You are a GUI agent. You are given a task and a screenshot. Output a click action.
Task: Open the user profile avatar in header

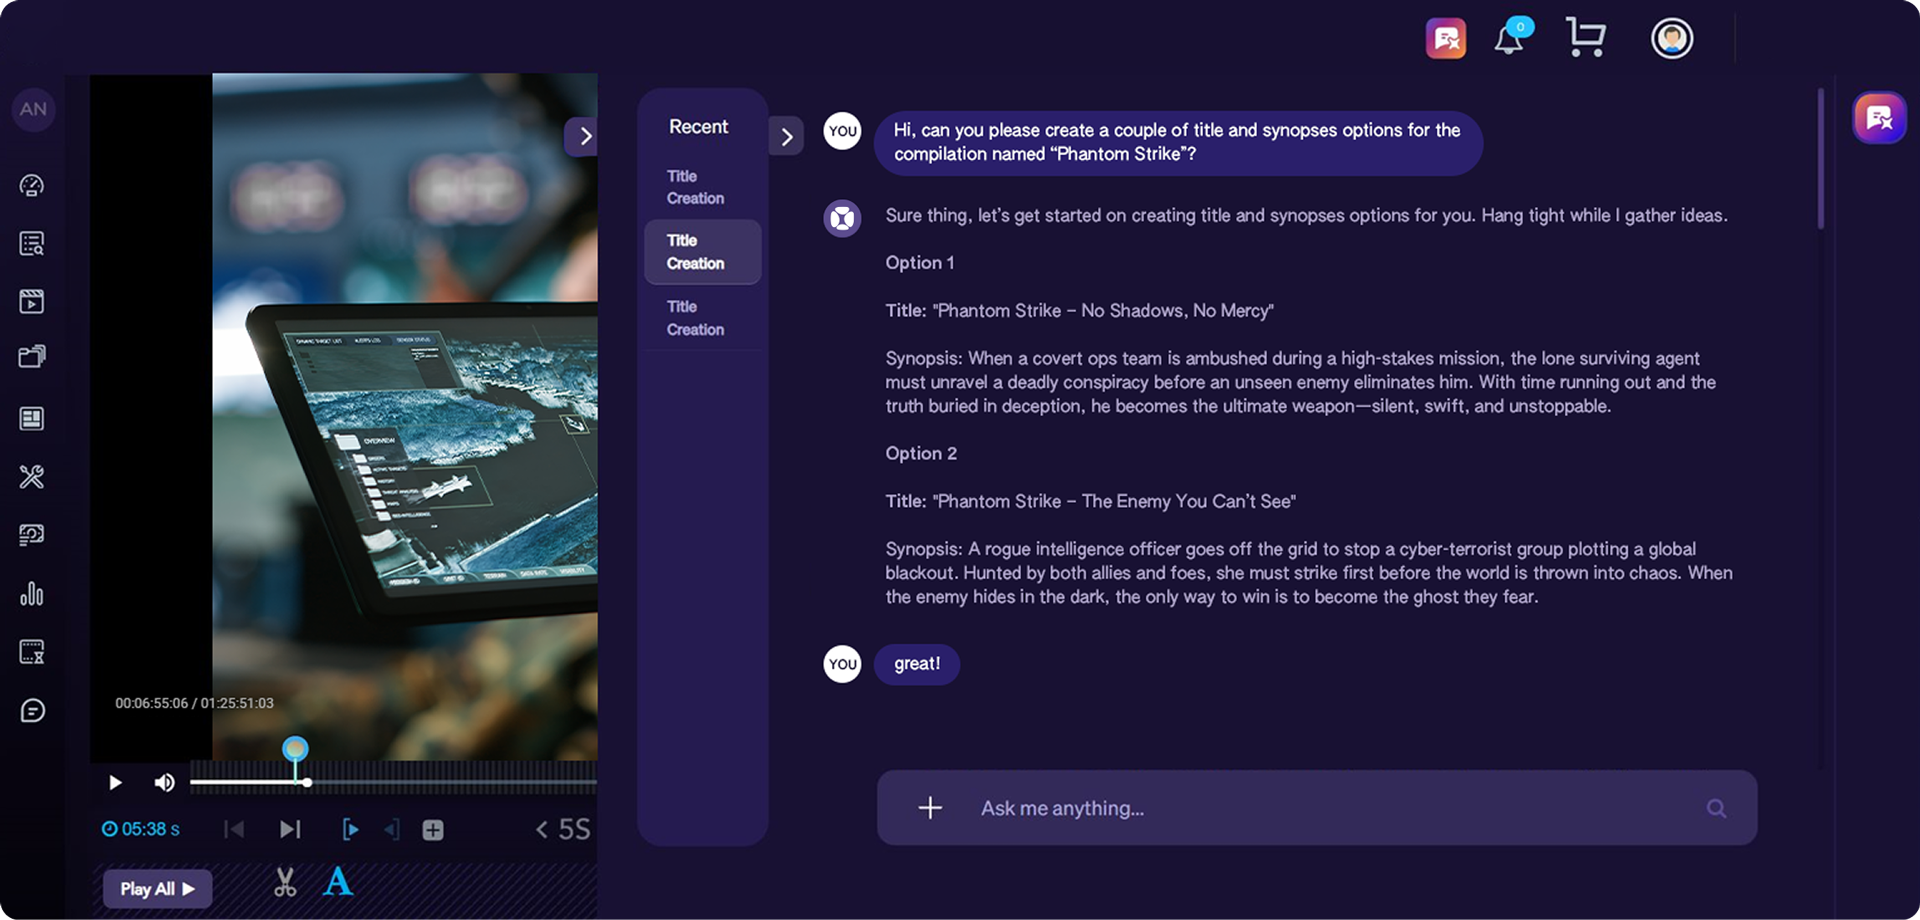pyautogui.click(x=1672, y=39)
